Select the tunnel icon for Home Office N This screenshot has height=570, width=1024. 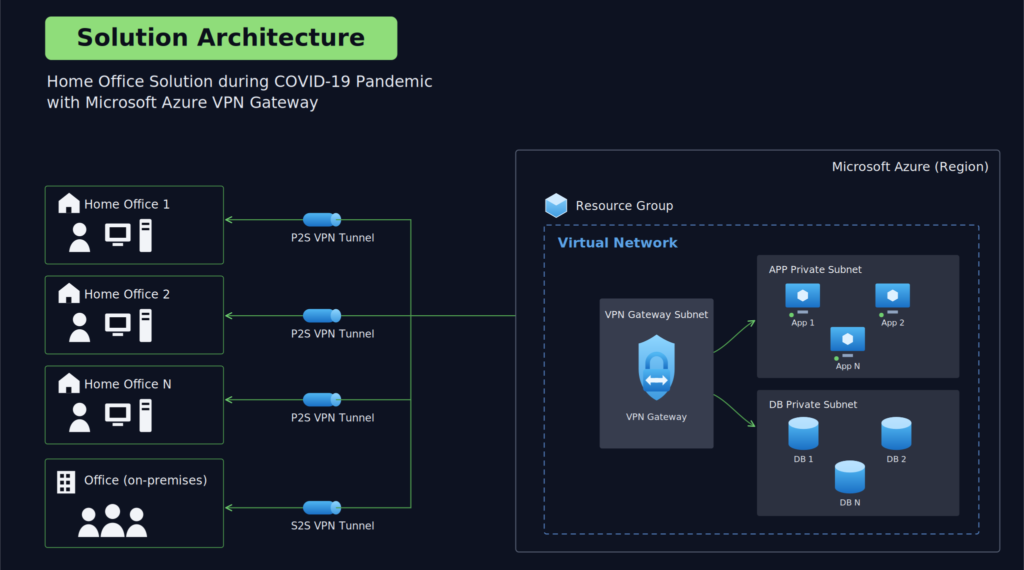click(322, 400)
